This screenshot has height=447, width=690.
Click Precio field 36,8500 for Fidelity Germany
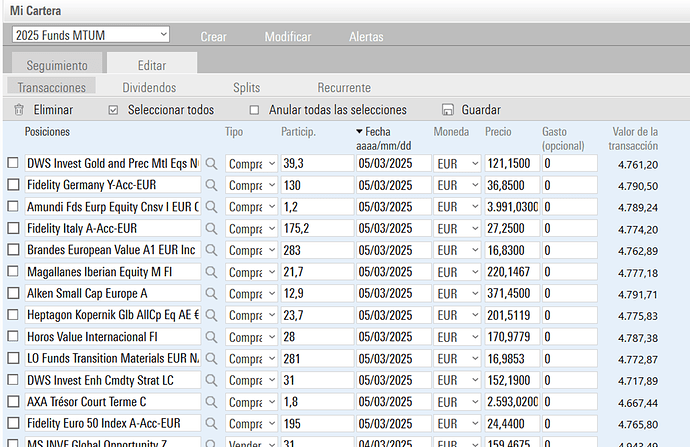coord(512,185)
